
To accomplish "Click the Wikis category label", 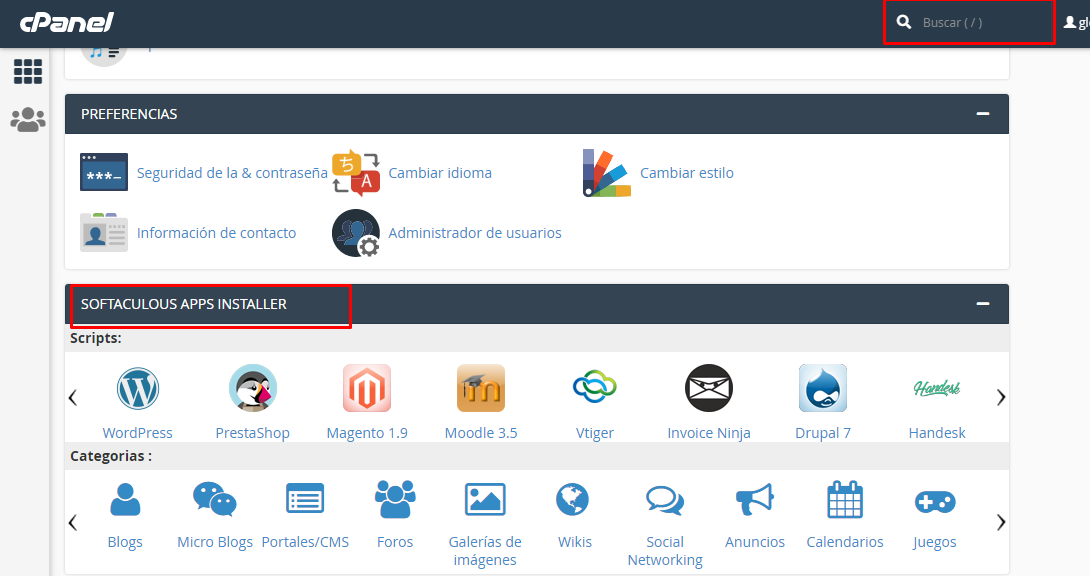I will point(575,542).
